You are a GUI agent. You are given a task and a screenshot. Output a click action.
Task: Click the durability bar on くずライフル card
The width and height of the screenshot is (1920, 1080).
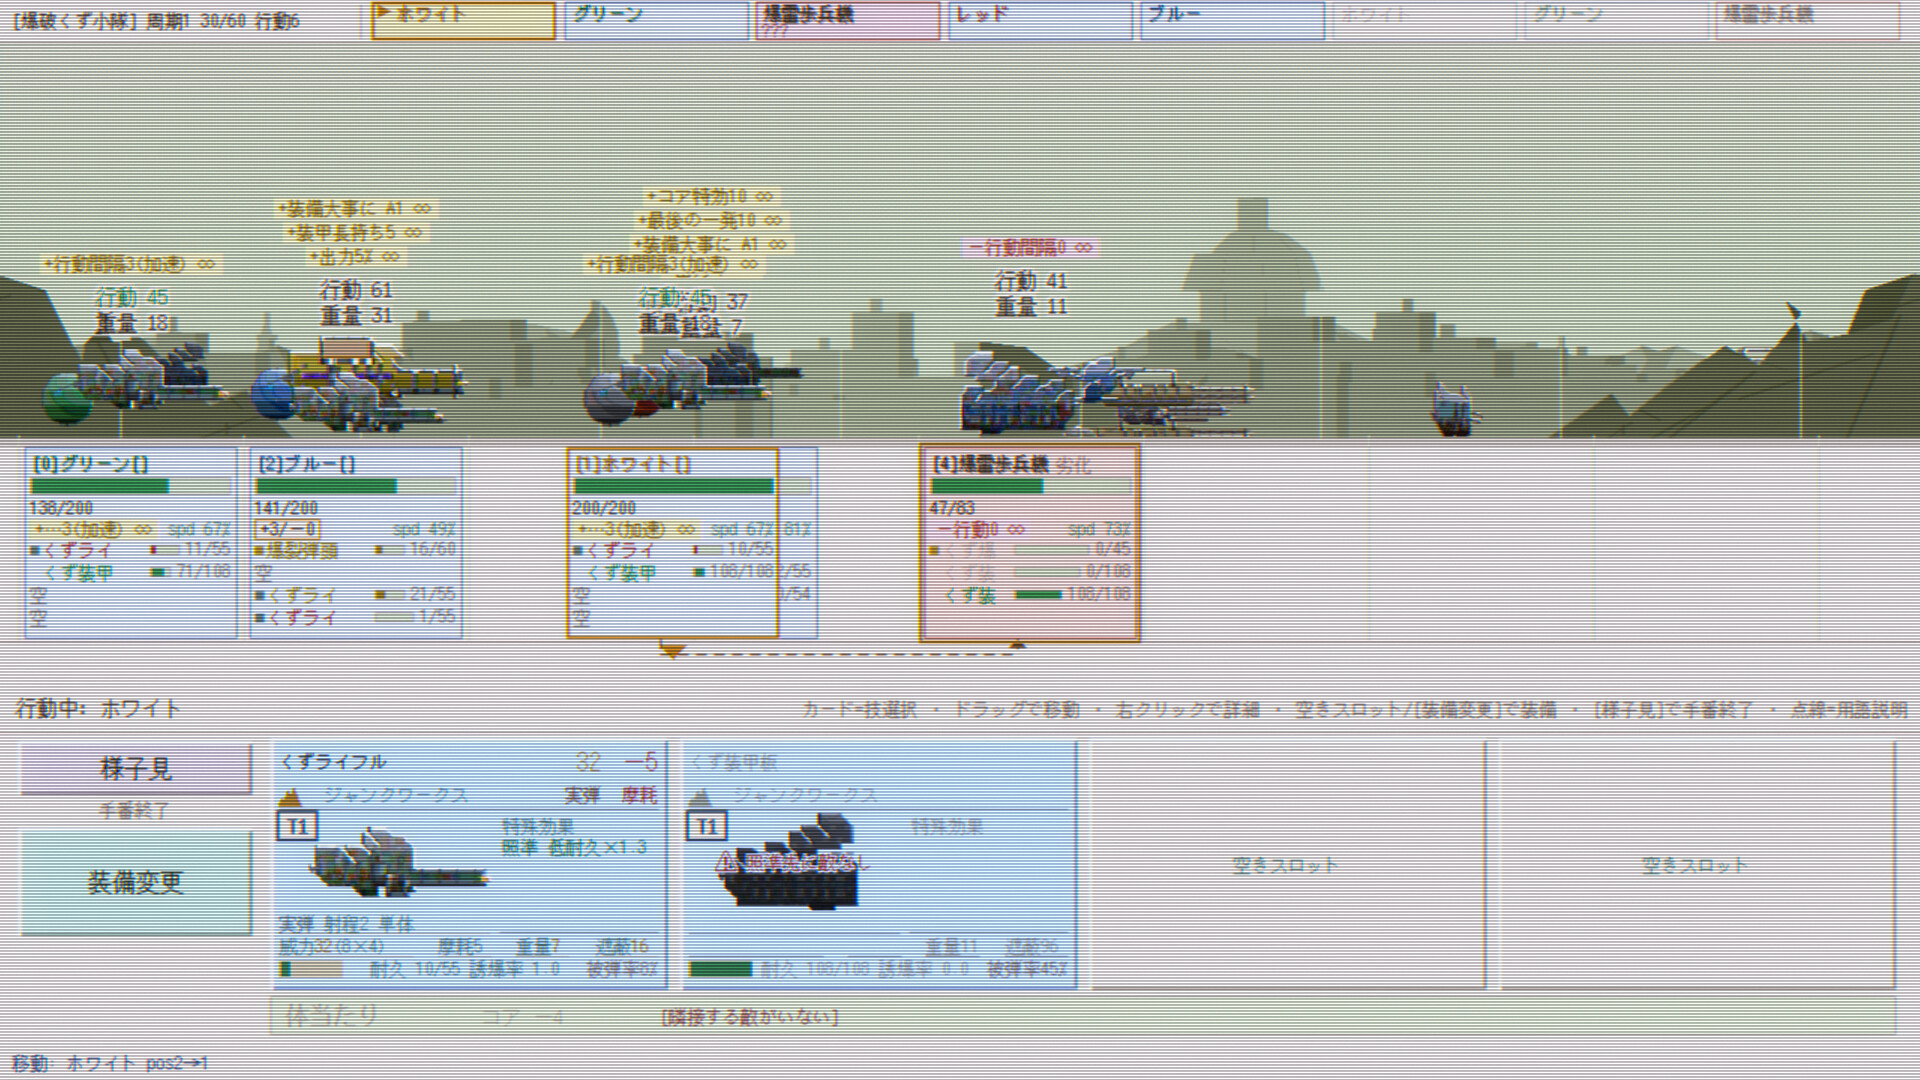311,969
